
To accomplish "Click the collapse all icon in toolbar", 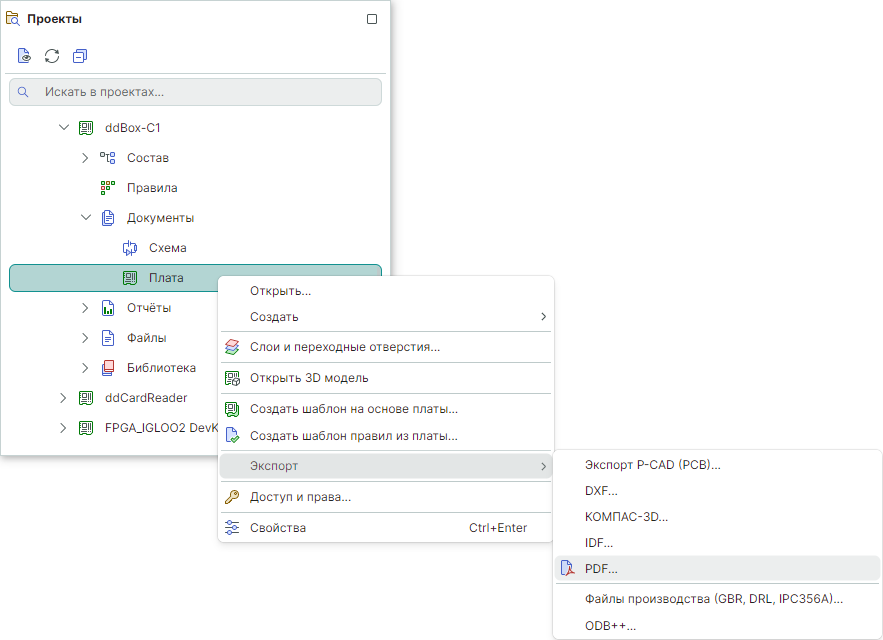I will point(80,56).
